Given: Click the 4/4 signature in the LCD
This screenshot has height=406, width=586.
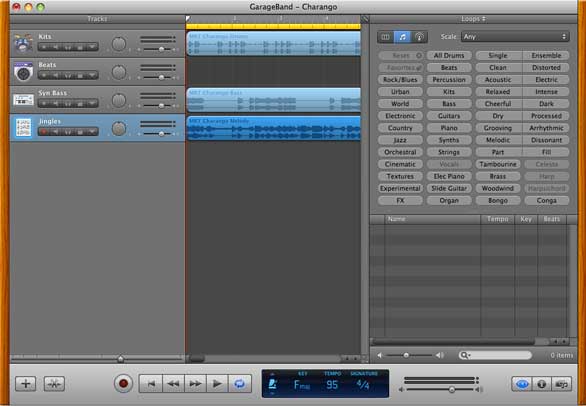Looking at the screenshot, I should point(362,384).
